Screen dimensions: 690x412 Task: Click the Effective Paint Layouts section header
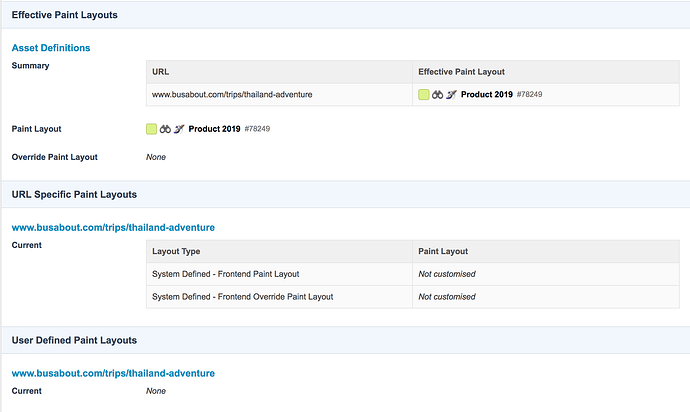(x=65, y=15)
